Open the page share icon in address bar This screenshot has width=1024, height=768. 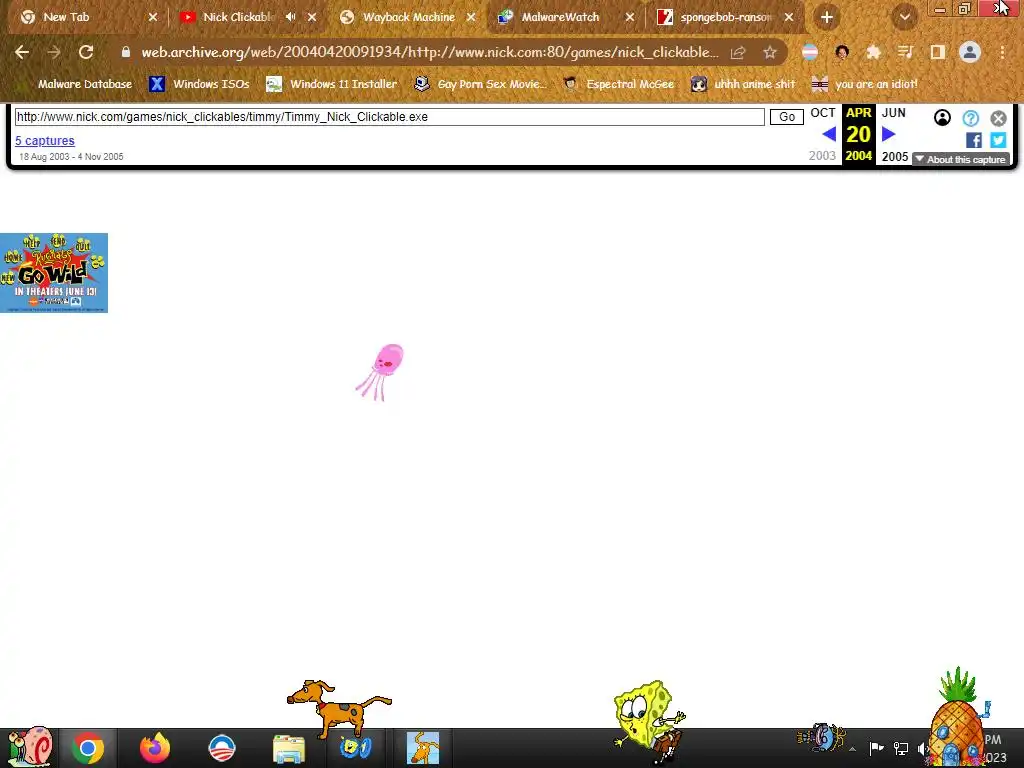738,52
